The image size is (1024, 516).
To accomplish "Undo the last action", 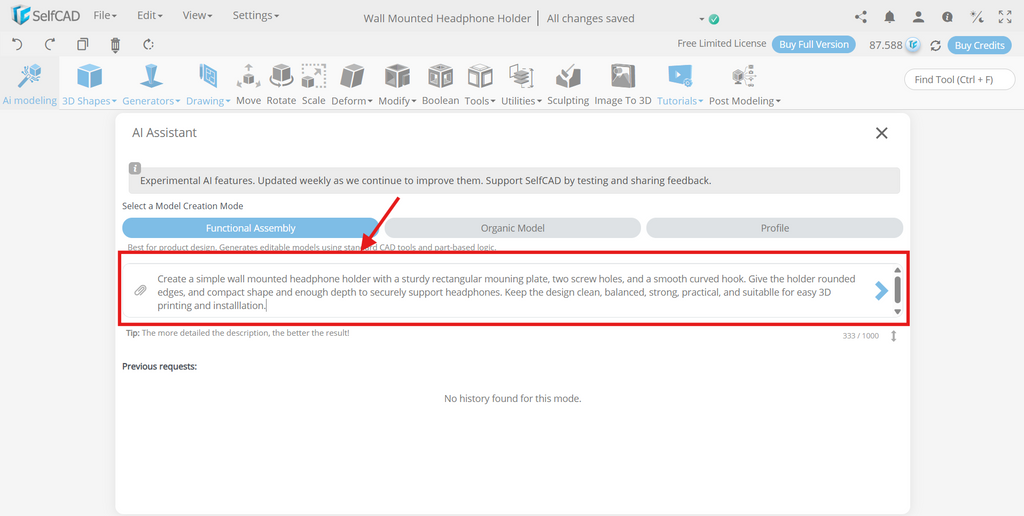I will point(18,44).
